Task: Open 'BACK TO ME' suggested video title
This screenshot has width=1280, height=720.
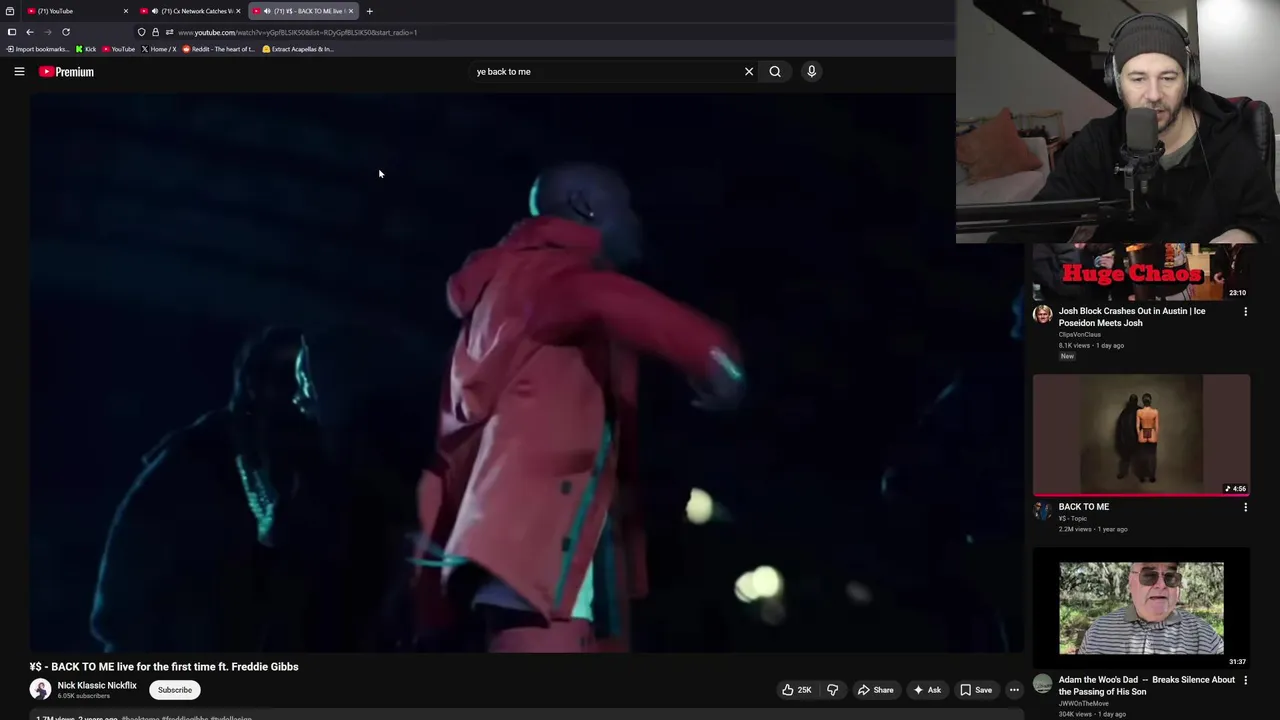Action: tap(1084, 507)
